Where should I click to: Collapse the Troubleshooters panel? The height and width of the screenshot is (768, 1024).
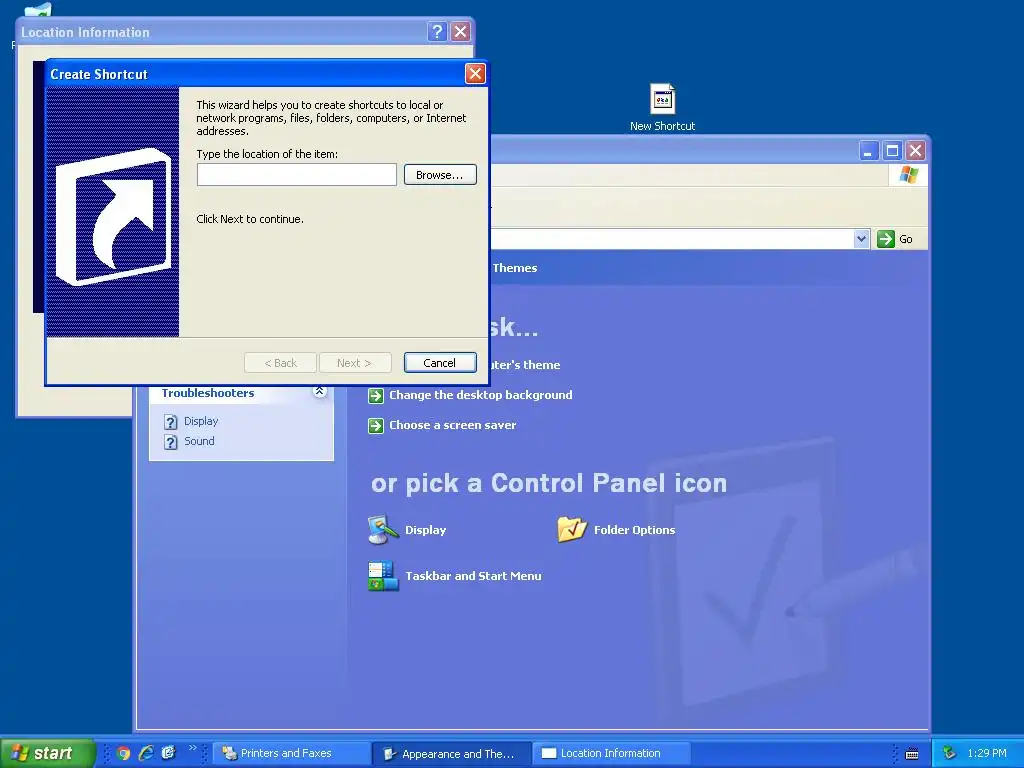point(319,392)
